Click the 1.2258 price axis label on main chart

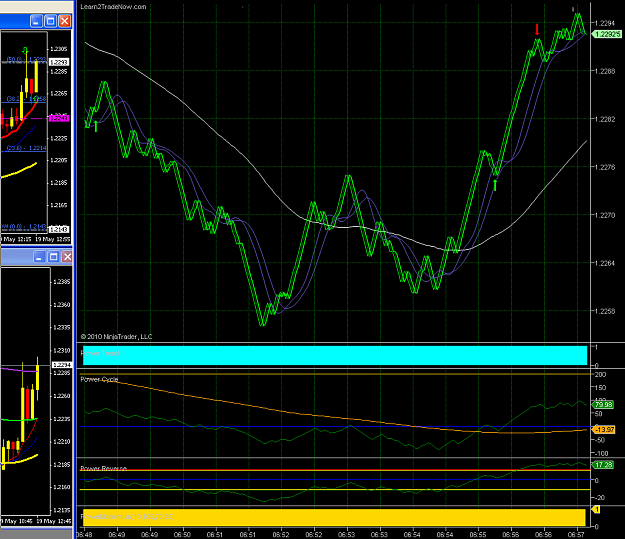(605, 311)
